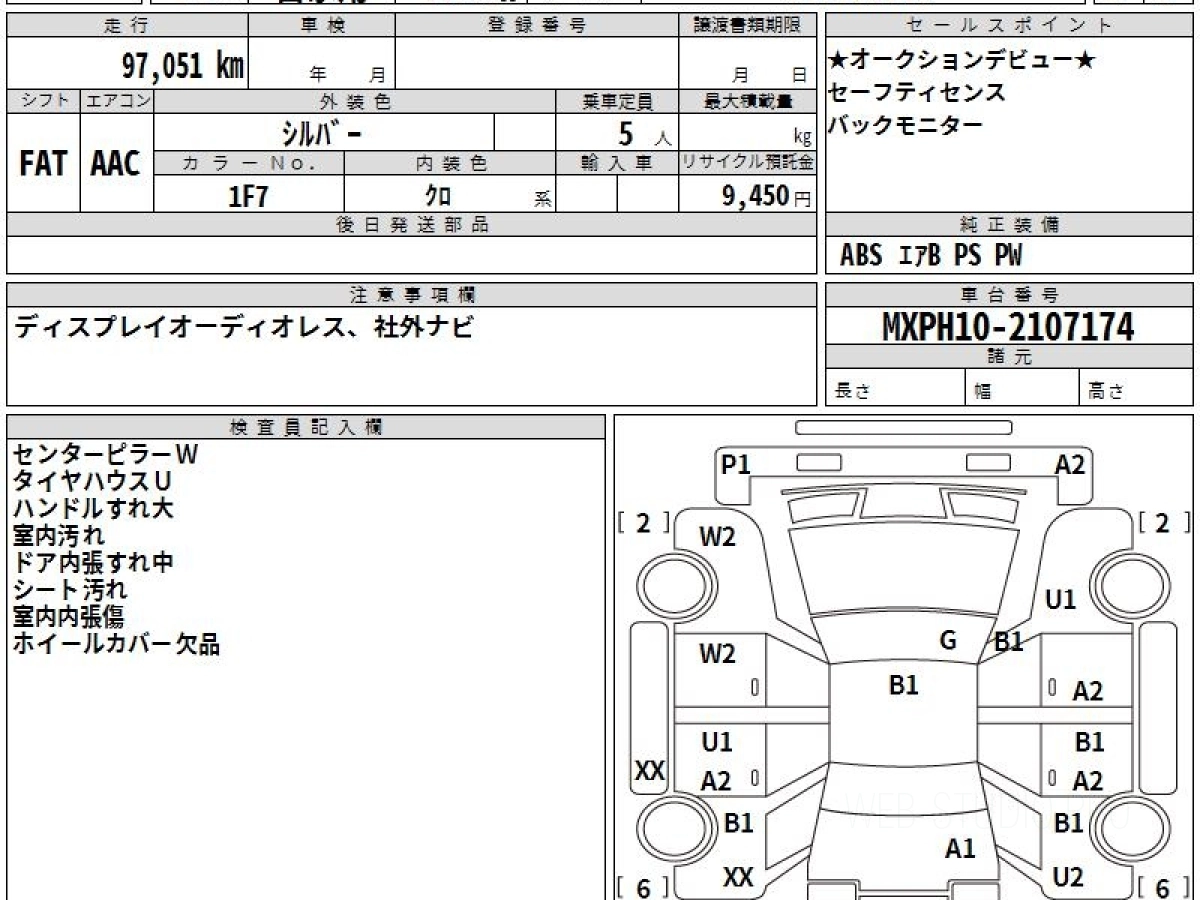Click the P1 mark on the car diagram
The width and height of the screenshot is (1200, 900).
[736, 465]
